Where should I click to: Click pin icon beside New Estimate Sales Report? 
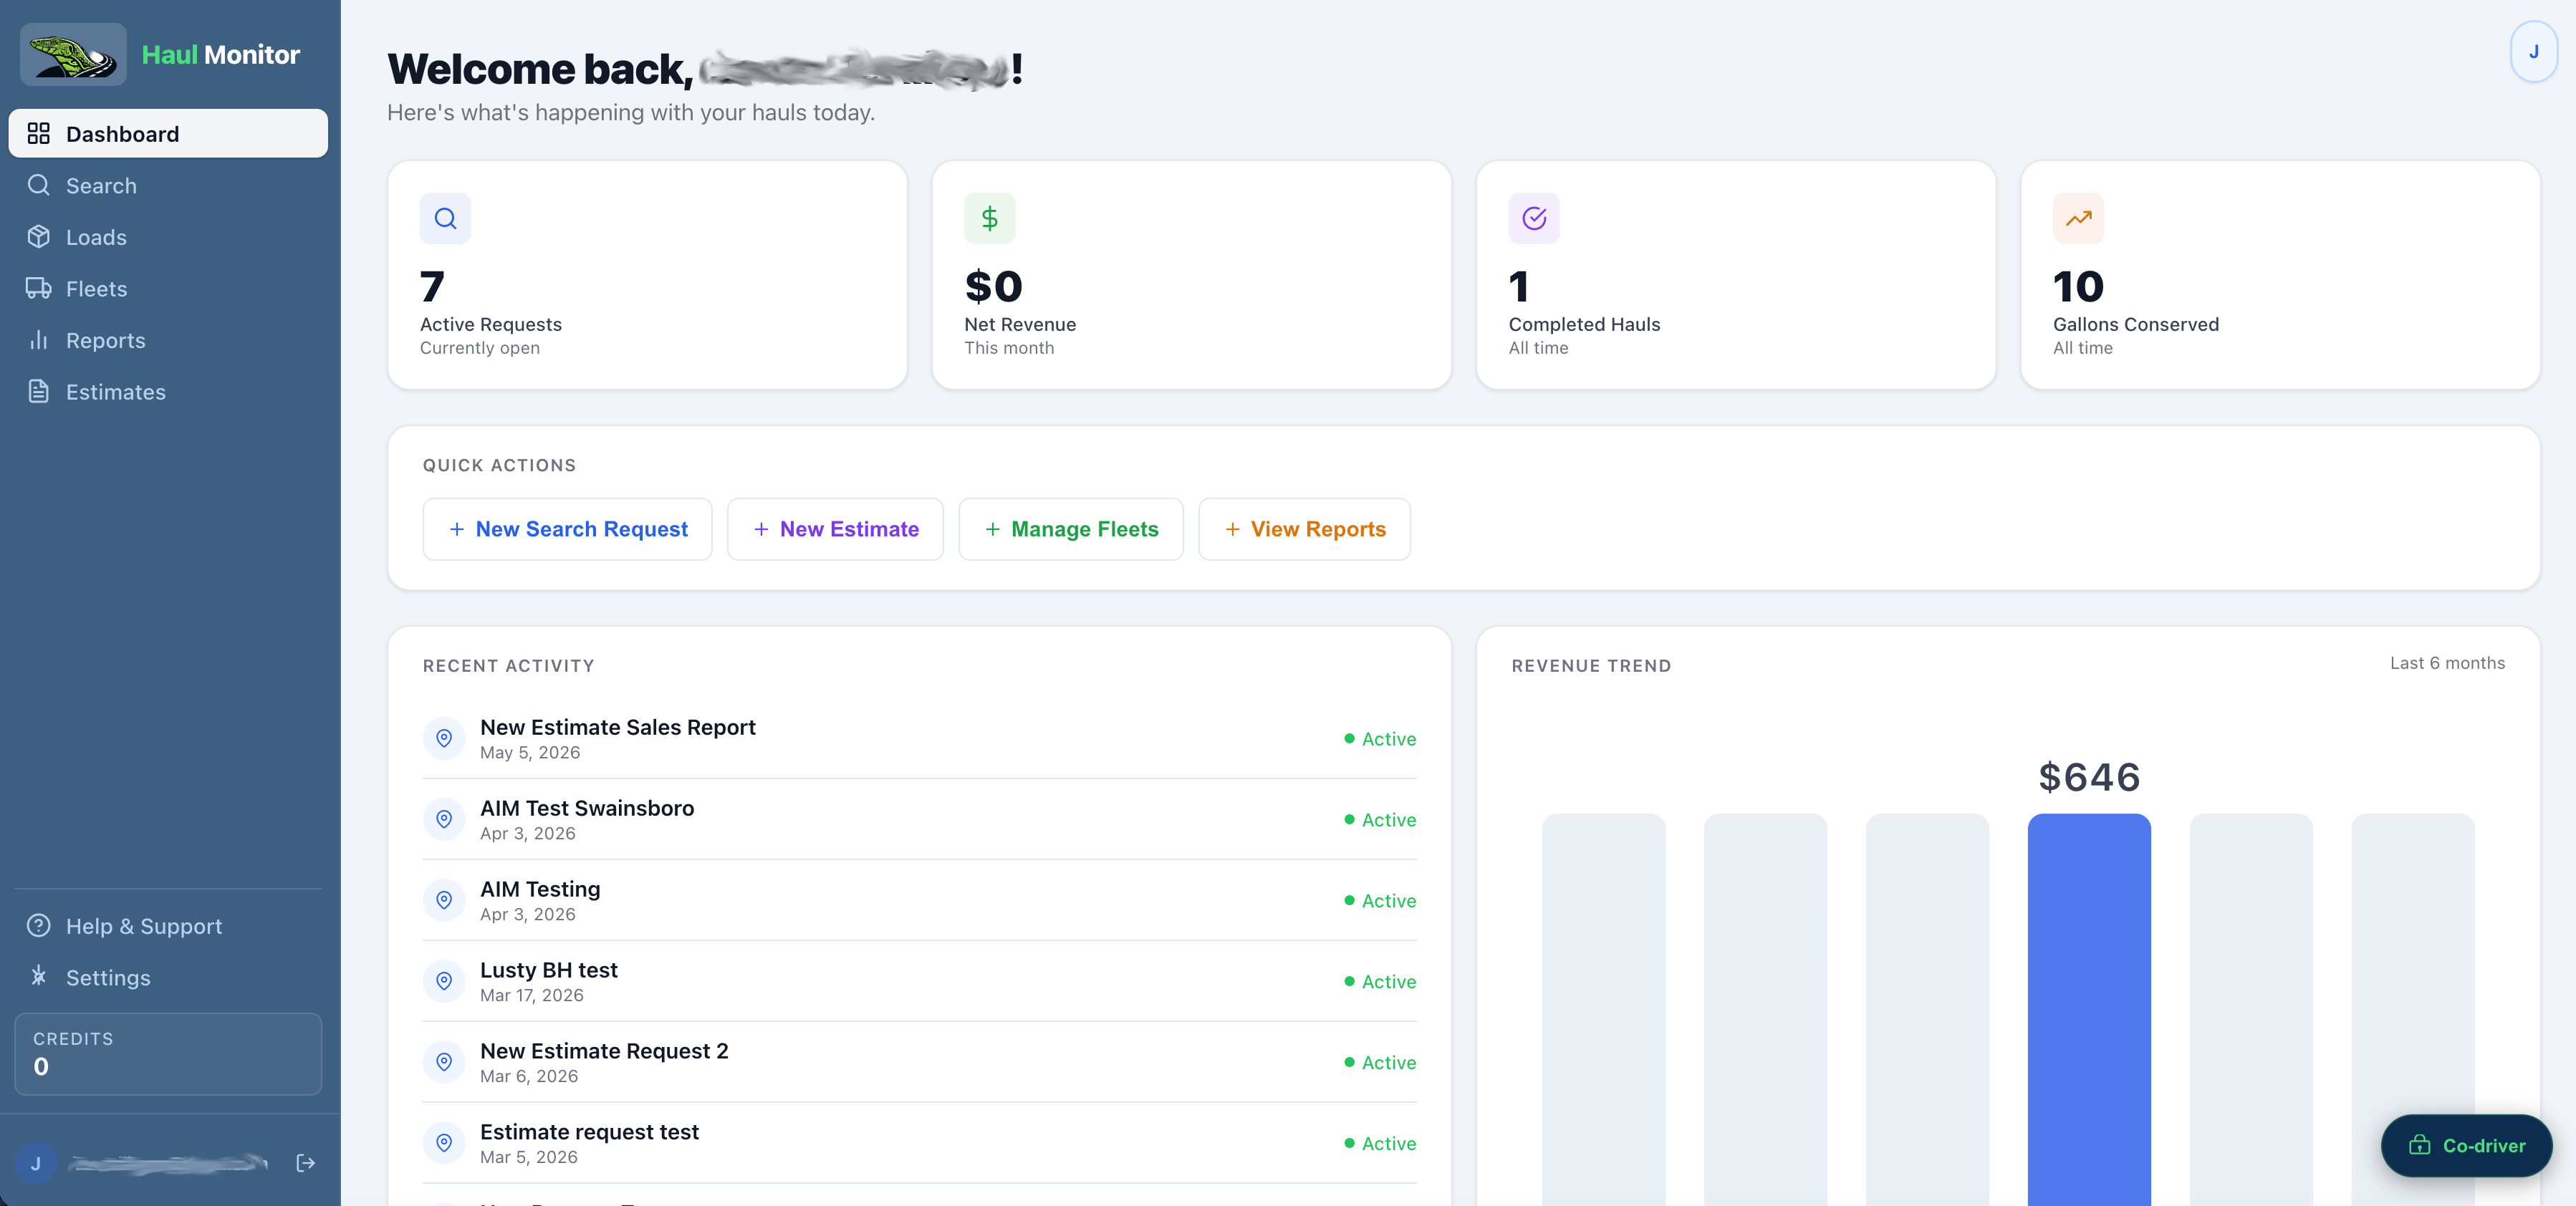[x=444, y=739]
